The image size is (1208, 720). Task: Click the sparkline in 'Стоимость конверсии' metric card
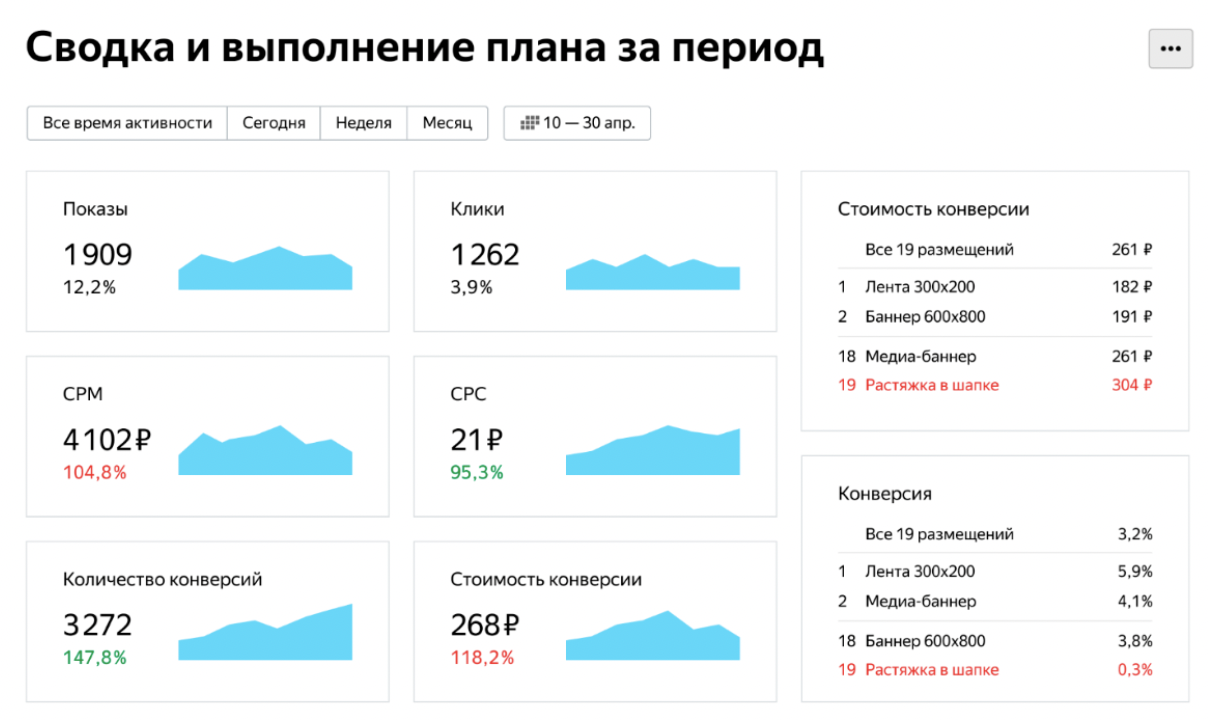coord(653,635)
